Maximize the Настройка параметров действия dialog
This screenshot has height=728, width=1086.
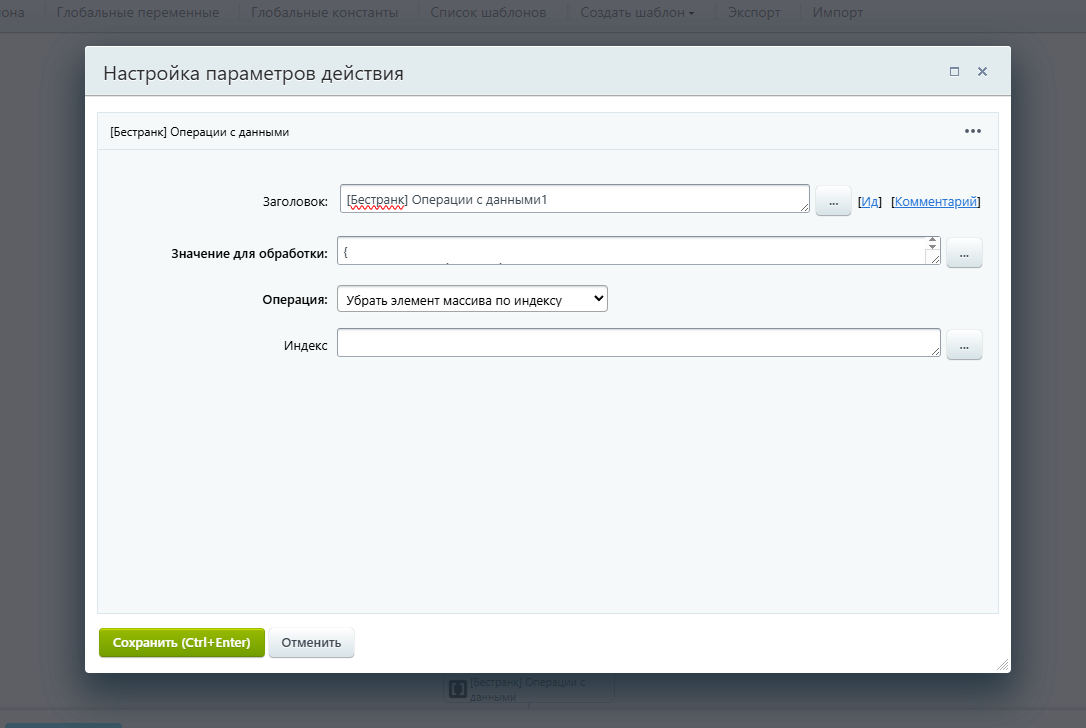(x=953, y=71)
